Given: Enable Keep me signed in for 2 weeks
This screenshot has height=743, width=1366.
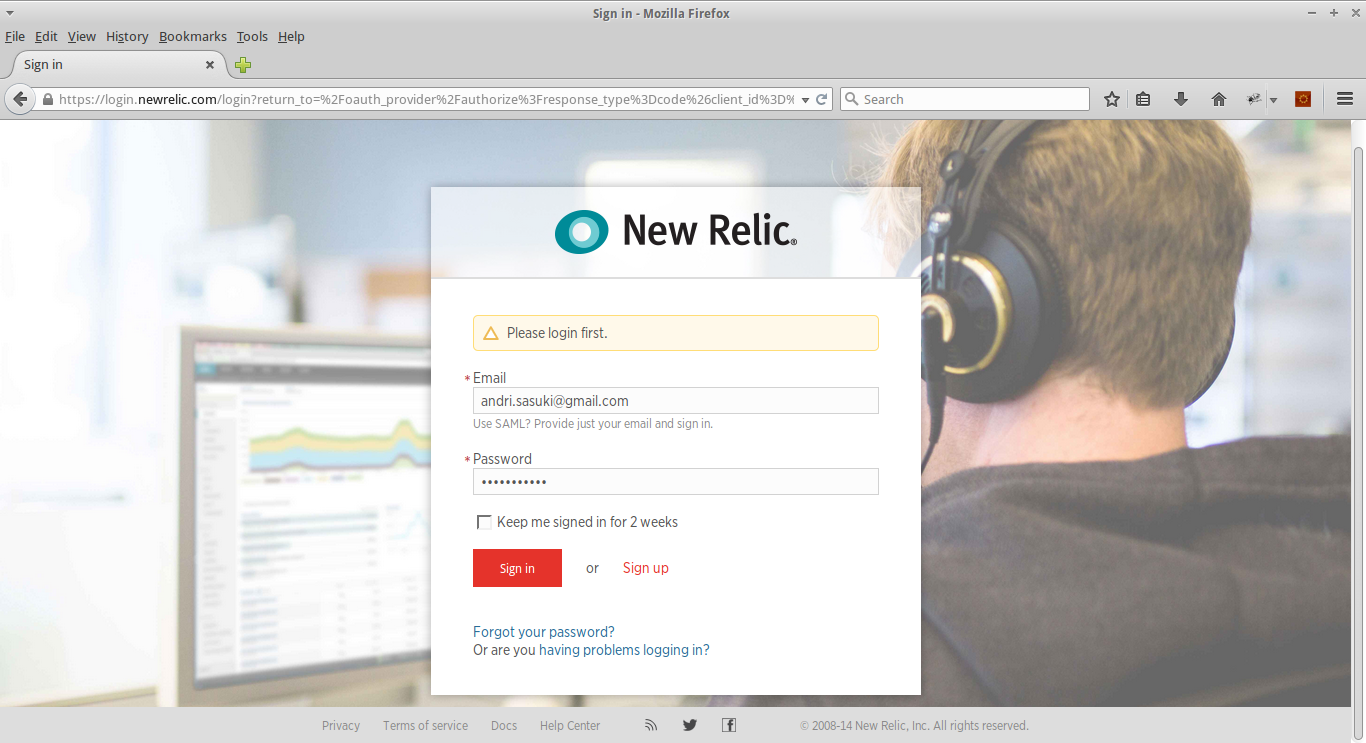Looking at the screenshot, I should (x=484, y=522).
